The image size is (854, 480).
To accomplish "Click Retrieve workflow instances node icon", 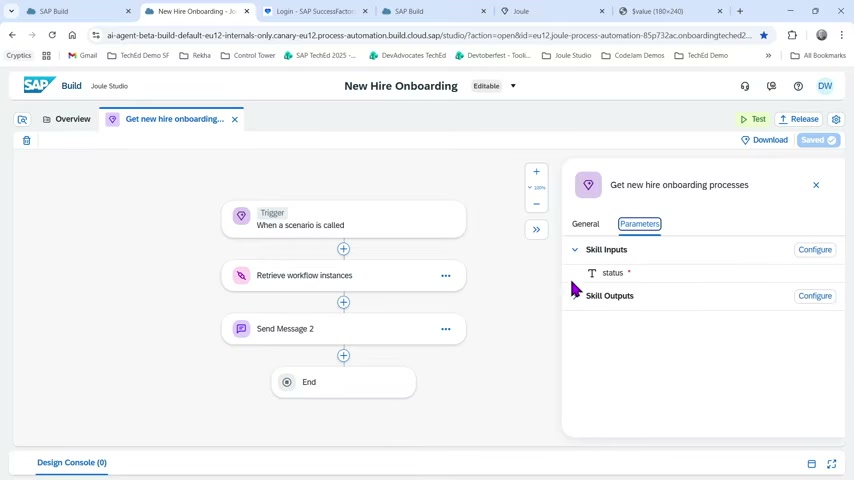I will 241,275.
